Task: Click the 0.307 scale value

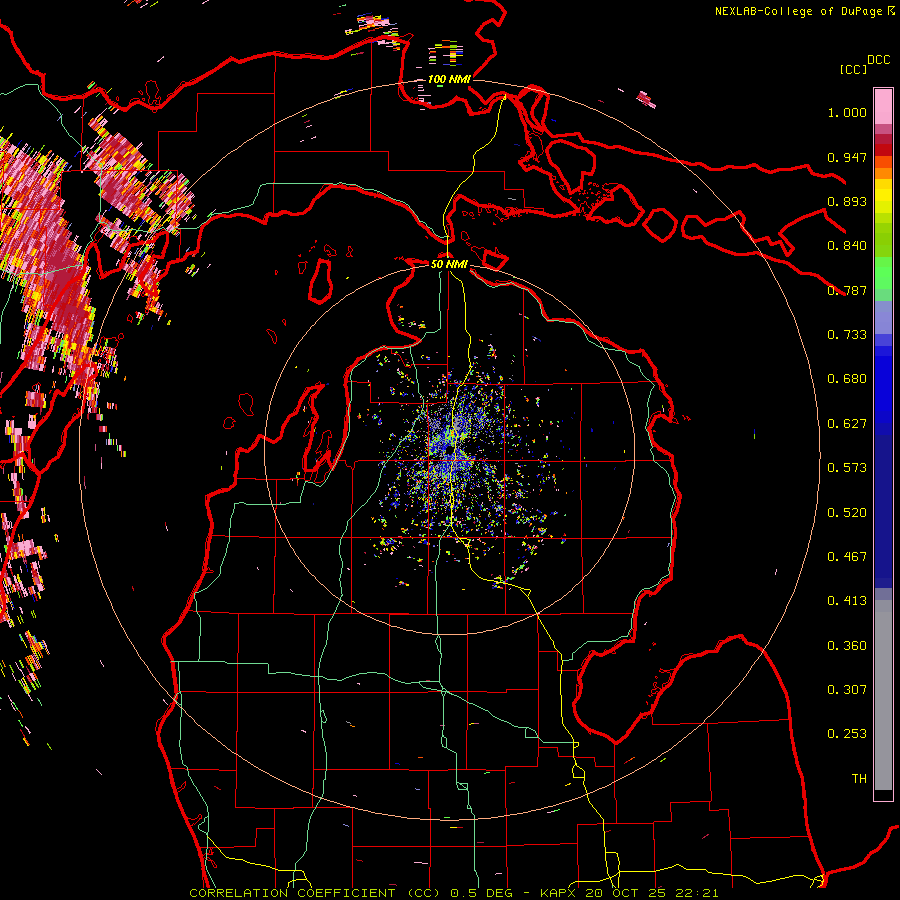Action: pyautogui.click(x=847, y=690)
